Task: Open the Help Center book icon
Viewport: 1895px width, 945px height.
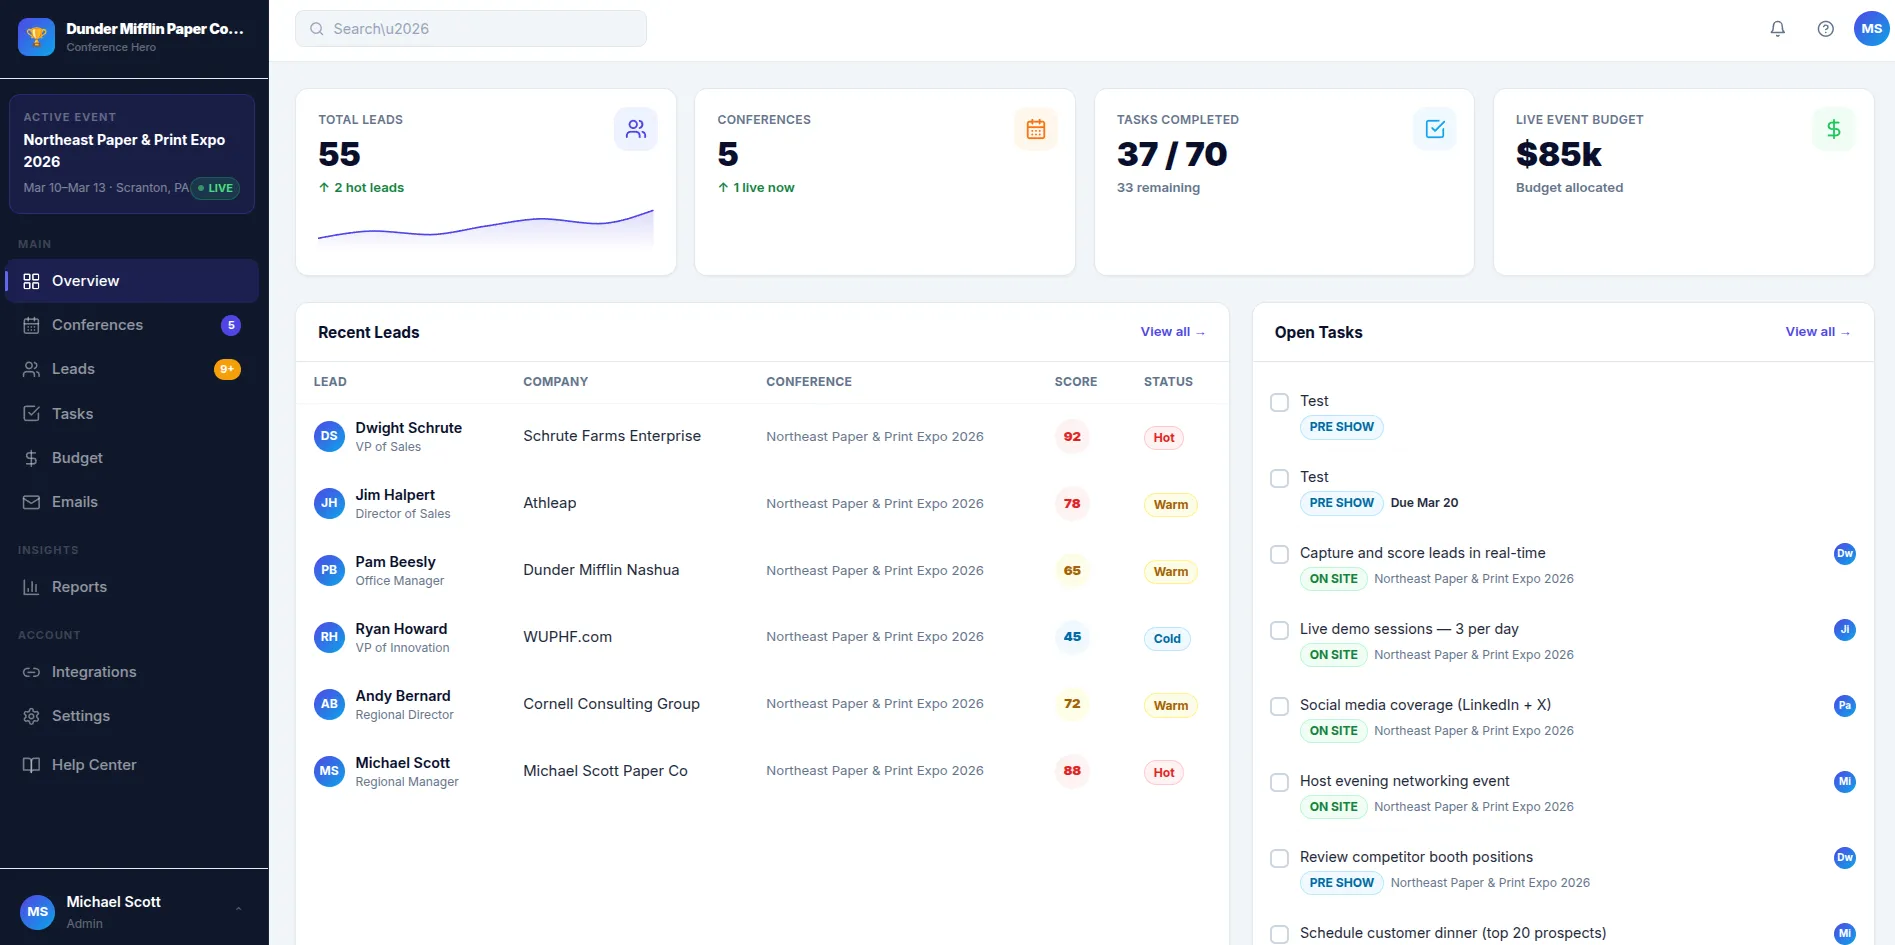Action: 31,764
